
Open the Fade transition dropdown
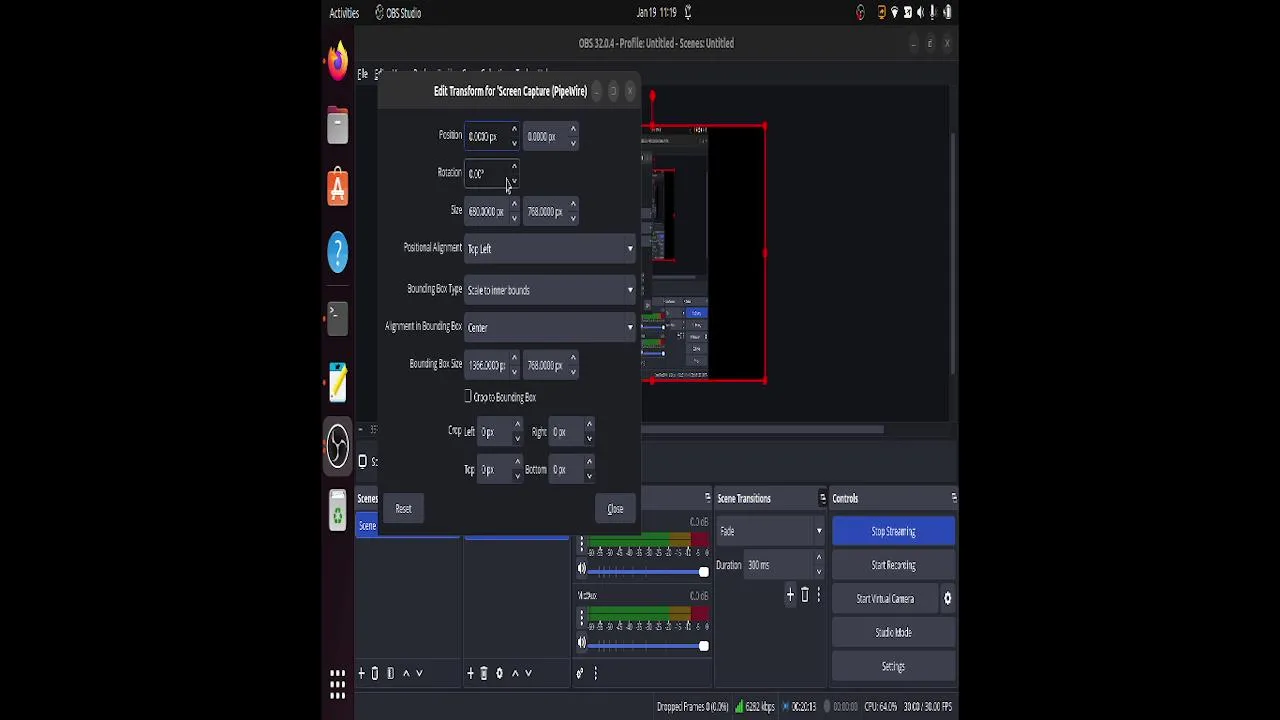(x=771, y=531)
